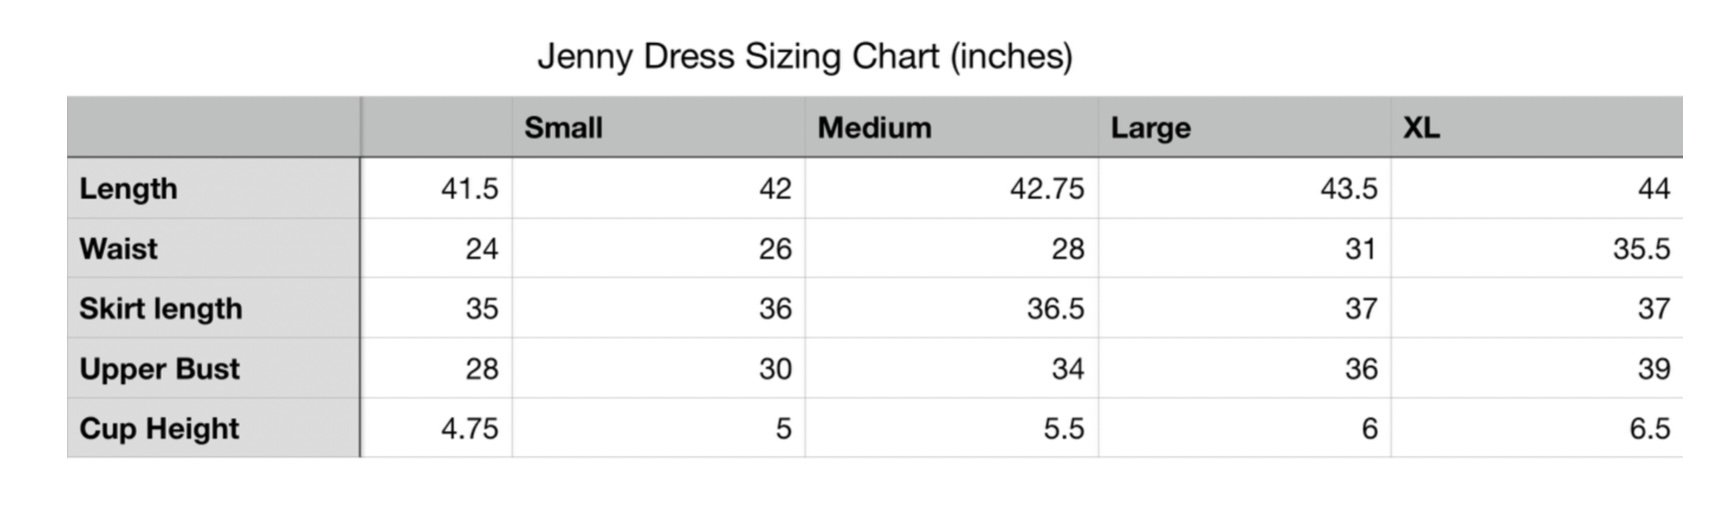Click the Length cell showing 41.5
The height and width of the screenshot is (509, 1728).
click(x=436, y=188)
